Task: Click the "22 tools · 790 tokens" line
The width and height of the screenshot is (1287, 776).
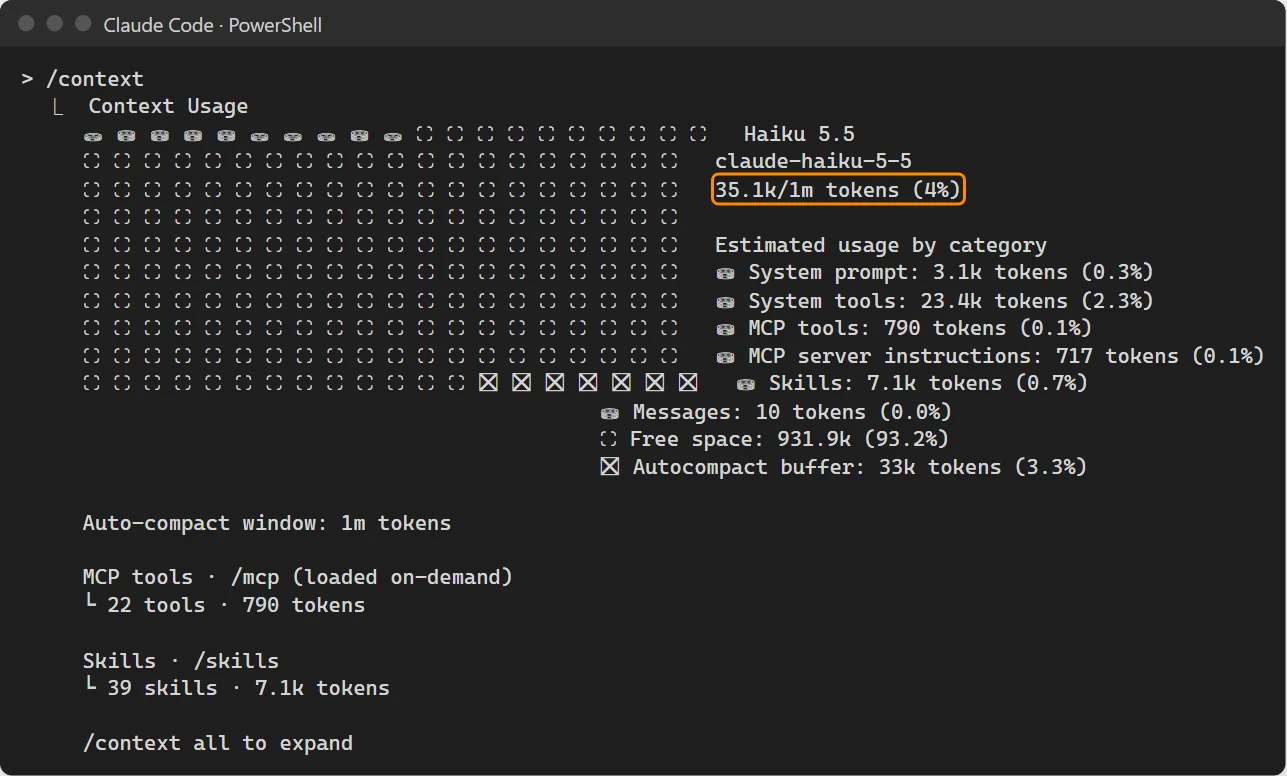Action: click(236, 605)
